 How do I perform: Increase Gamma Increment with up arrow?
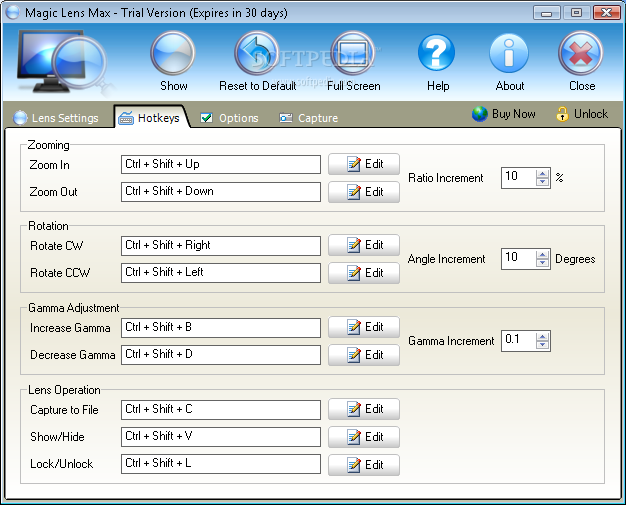(x=542, y=337)
